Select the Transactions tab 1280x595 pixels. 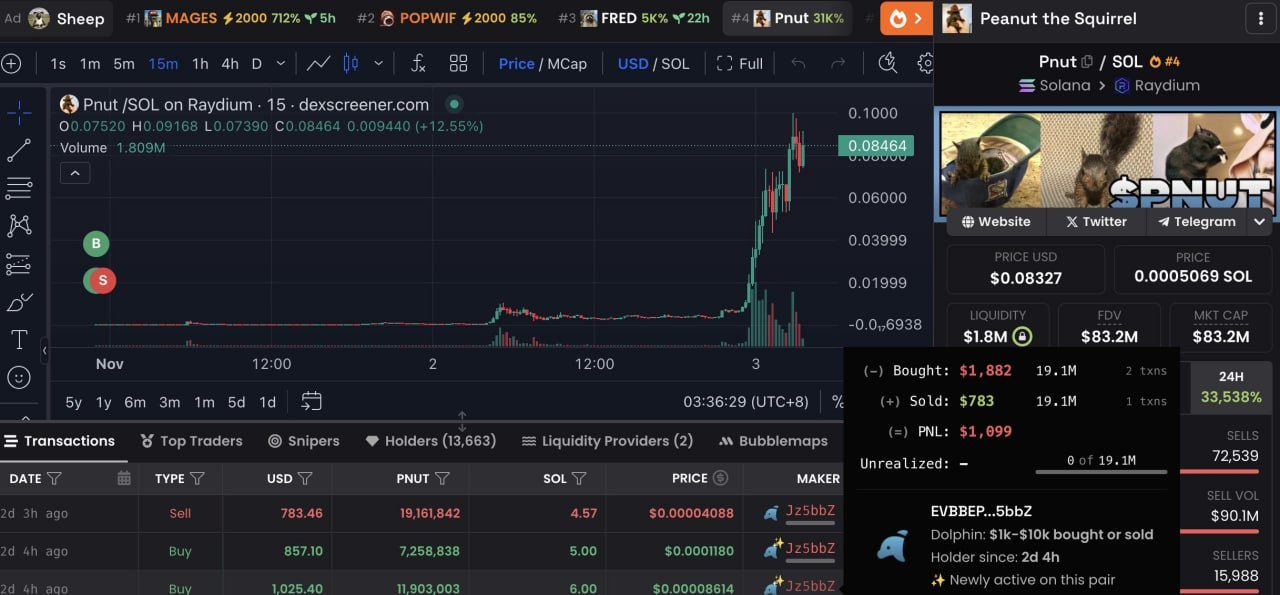[x=59, y=441]
